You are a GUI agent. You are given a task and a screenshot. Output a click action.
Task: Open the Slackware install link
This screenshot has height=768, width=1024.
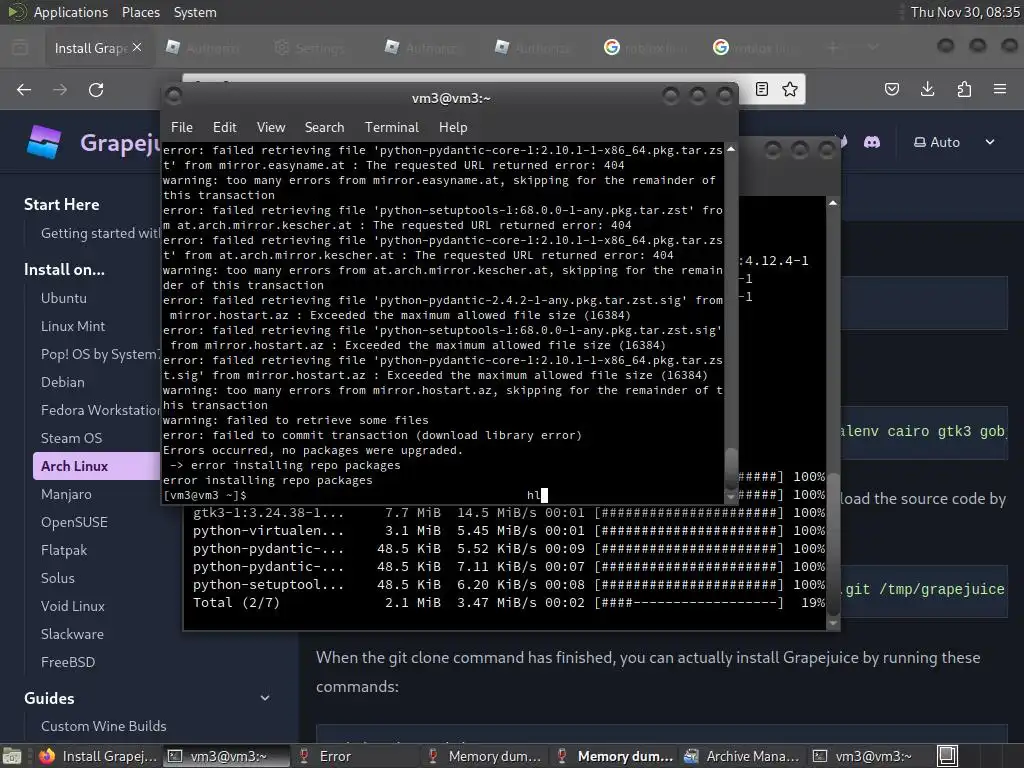point(72,635)
